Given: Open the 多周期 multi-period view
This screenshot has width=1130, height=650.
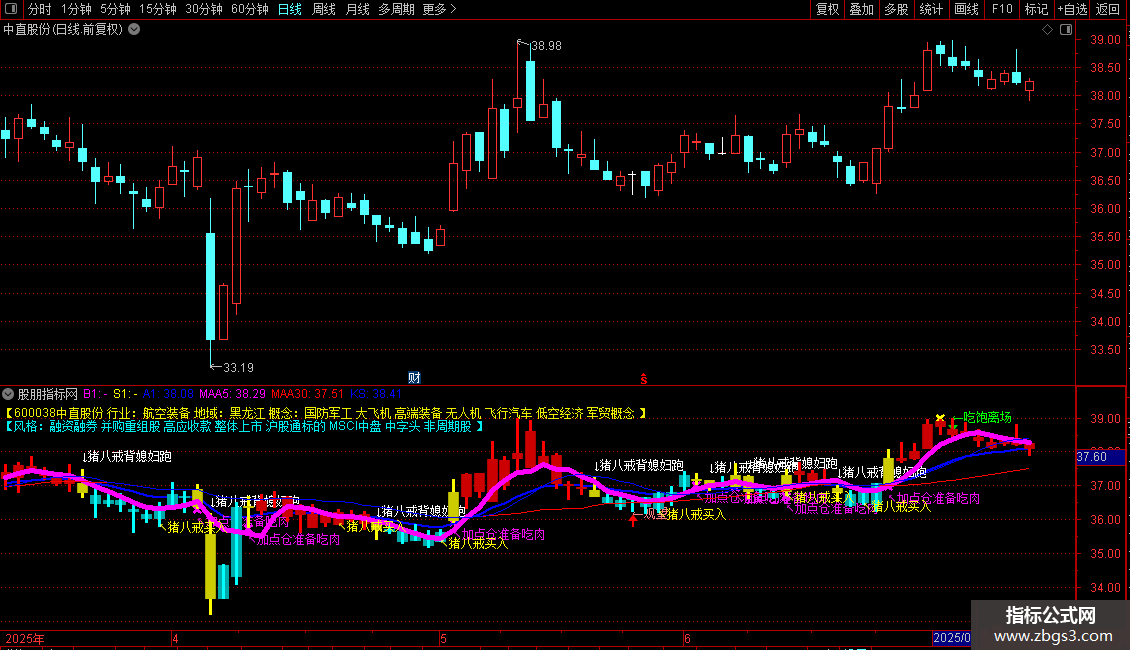Looking at the screenshot, I should [x=396, y=9].
